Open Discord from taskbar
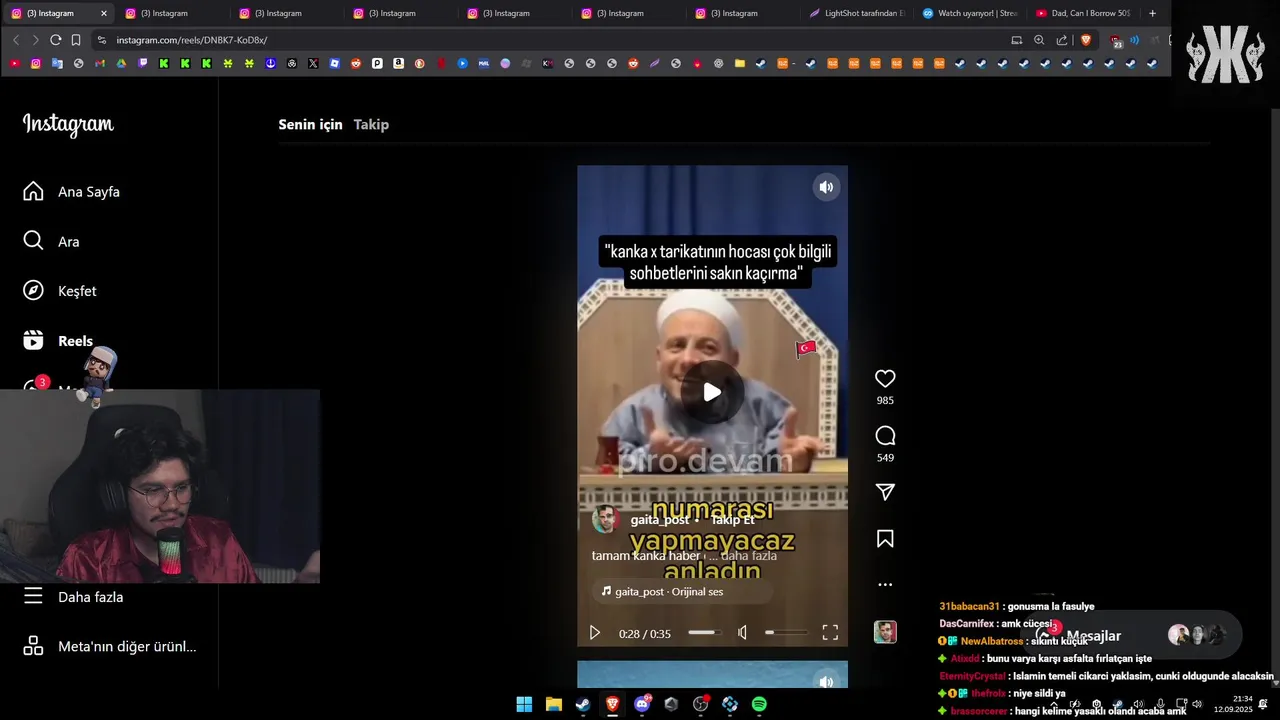Viewport: 1280px width, 720px height. coord(642,704)
